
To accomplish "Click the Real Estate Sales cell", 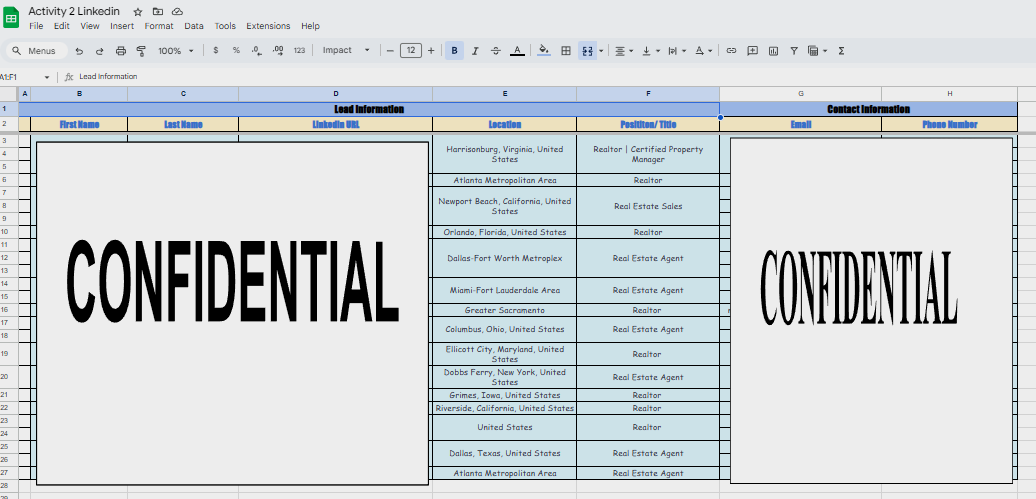I will coord(648,206).
